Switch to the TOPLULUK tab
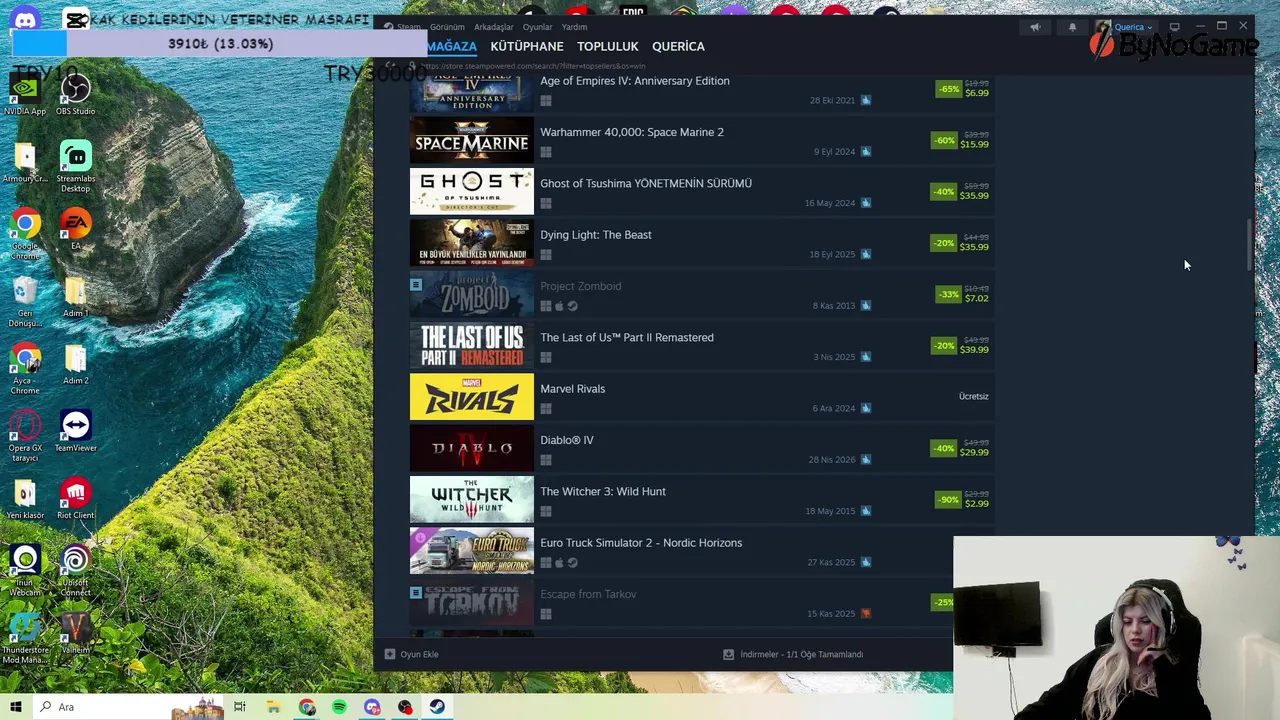This screenshot has width=1280, height=720. click(x=607, y=46)
